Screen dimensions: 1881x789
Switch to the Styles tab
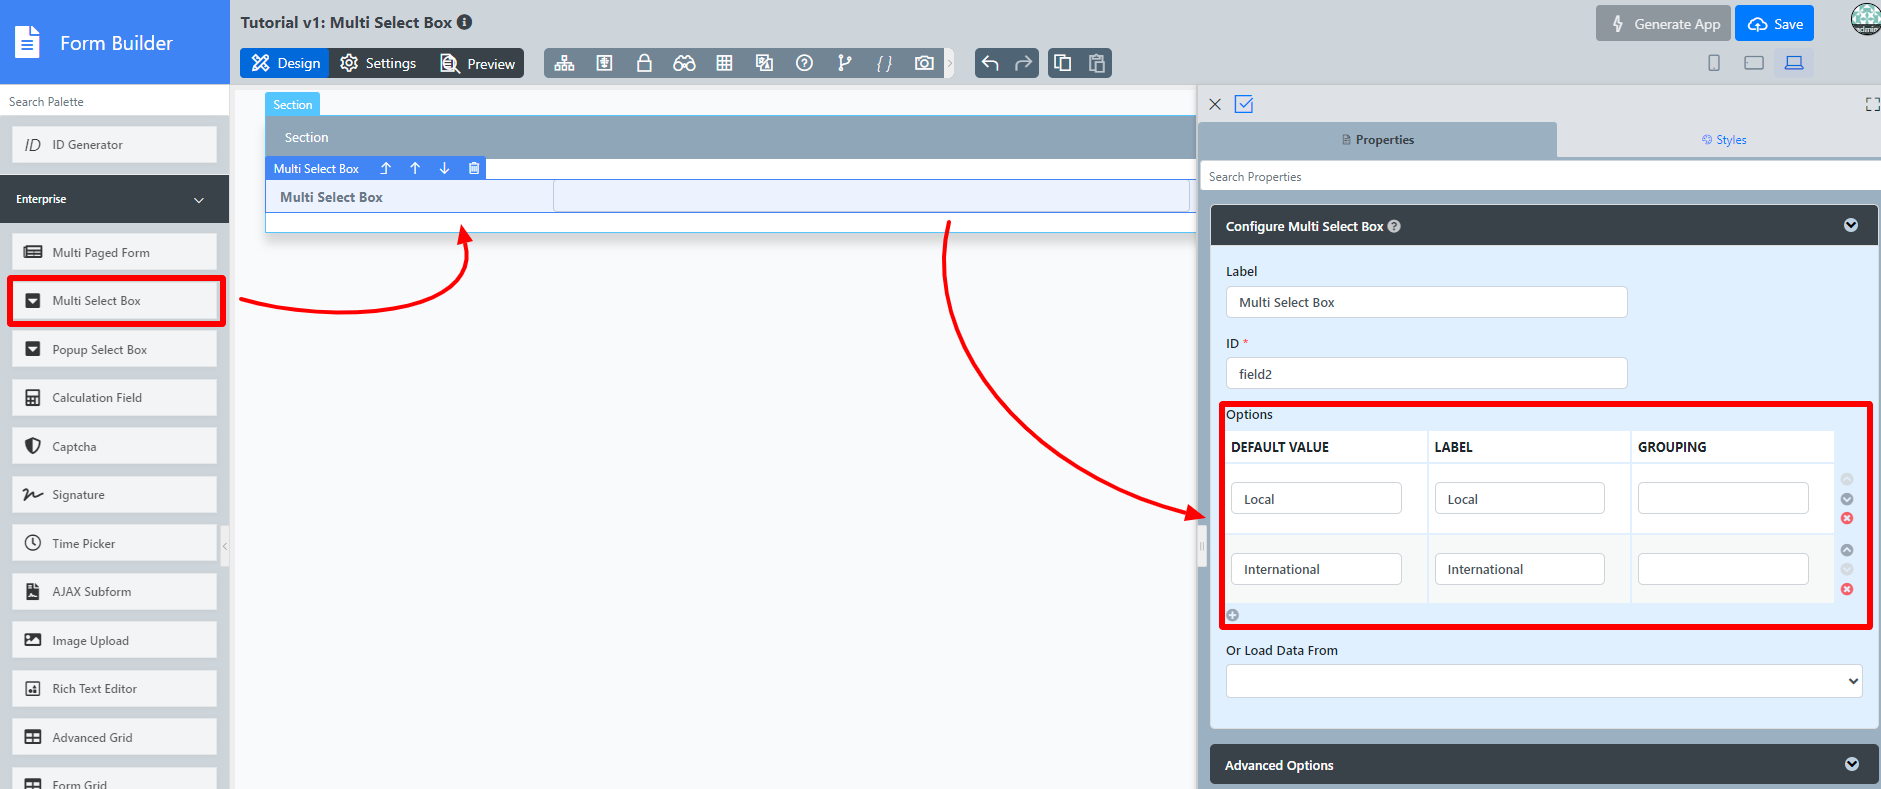pyautogui.click(x=1724, y=140)
